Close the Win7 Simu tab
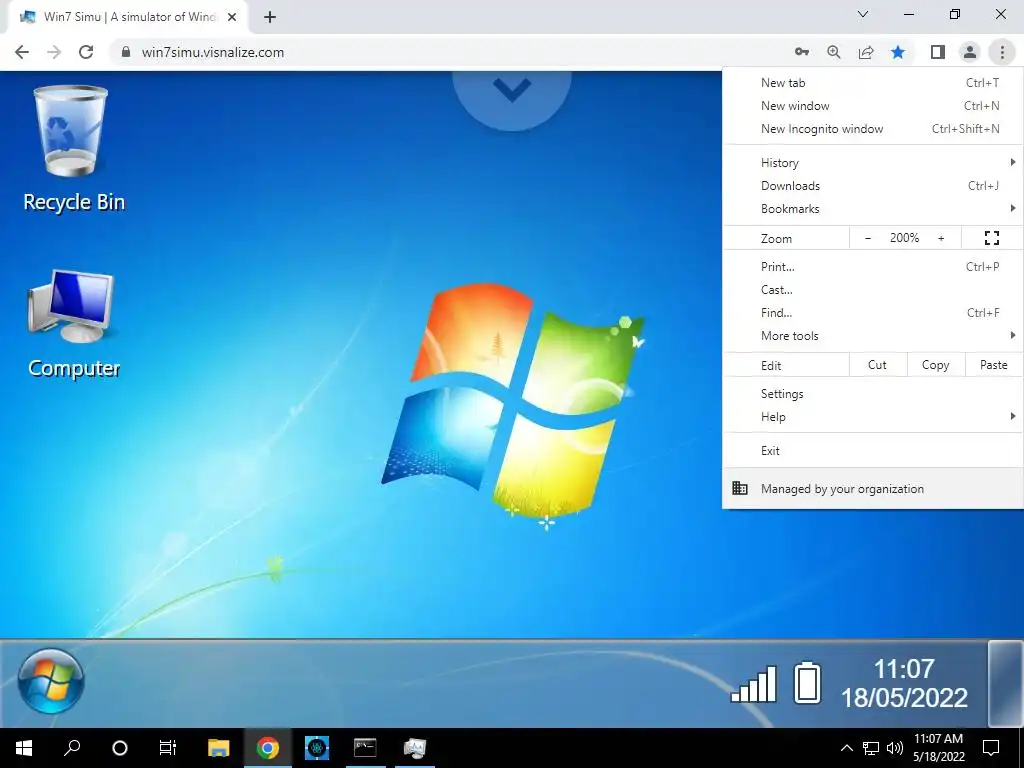This screenshot has width=1024, height=768. coord(232,17)
